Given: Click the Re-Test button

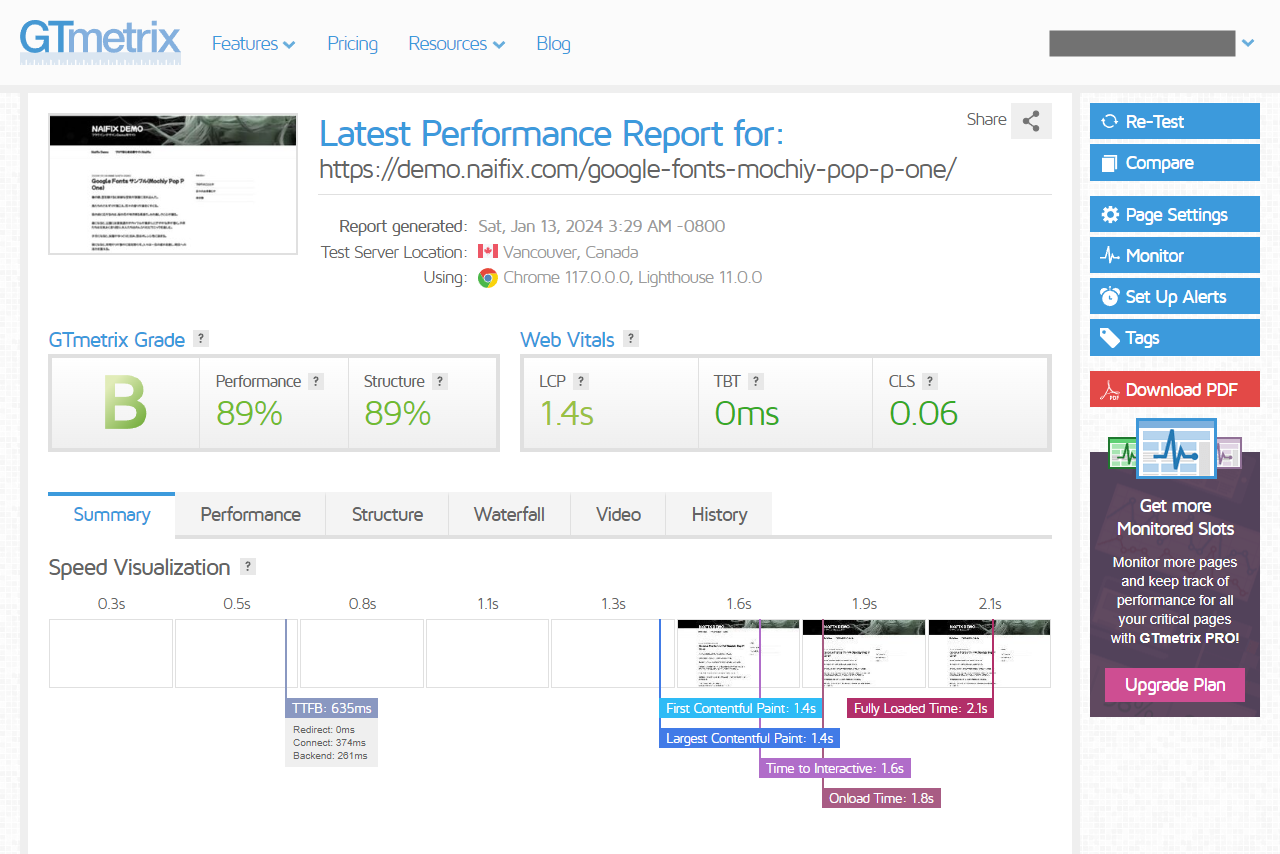Looking at the screenshot, I should [x=1175, y=121].
